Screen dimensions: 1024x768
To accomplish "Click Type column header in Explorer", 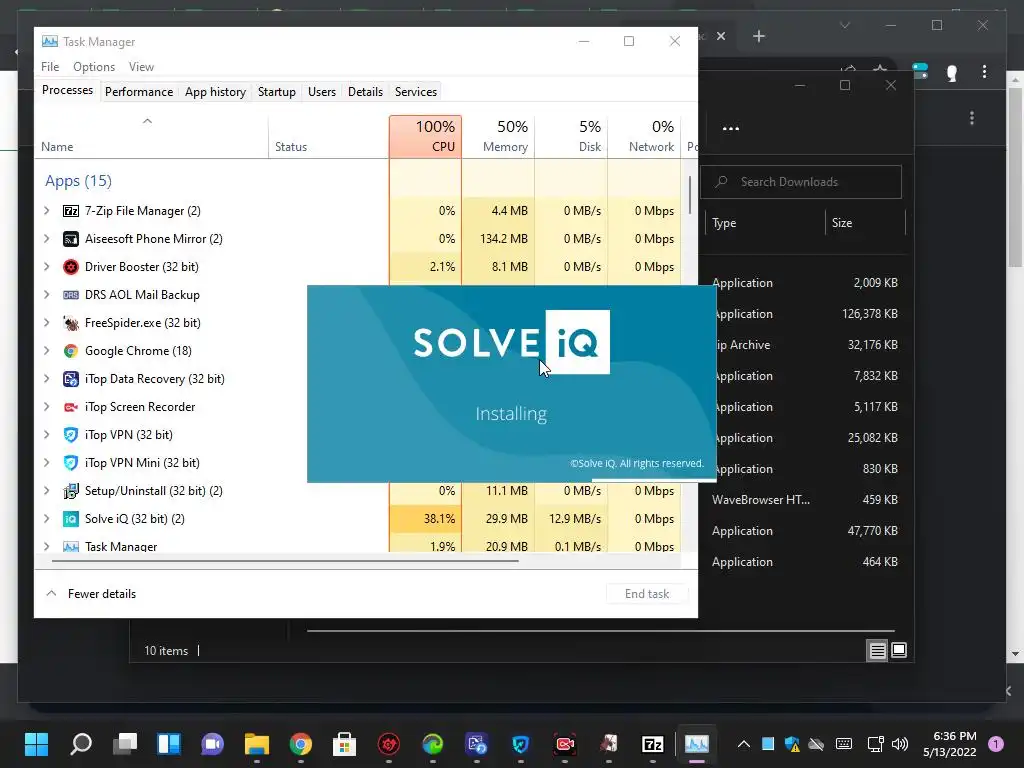I will 765,223.
